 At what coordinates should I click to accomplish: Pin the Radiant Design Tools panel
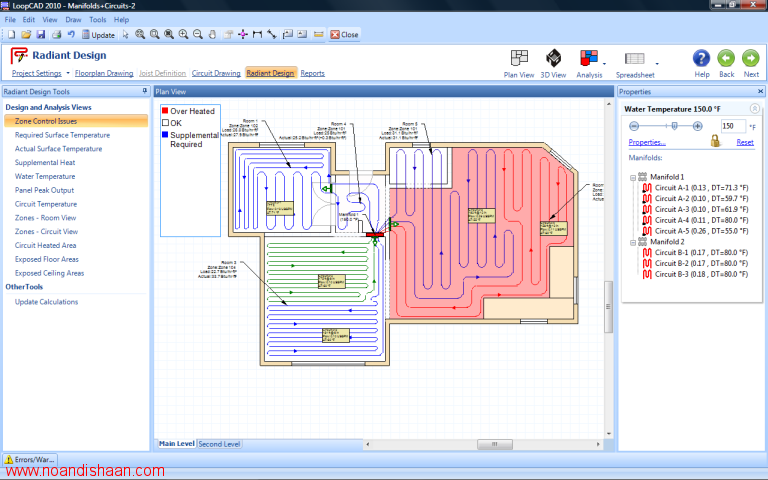144,91
